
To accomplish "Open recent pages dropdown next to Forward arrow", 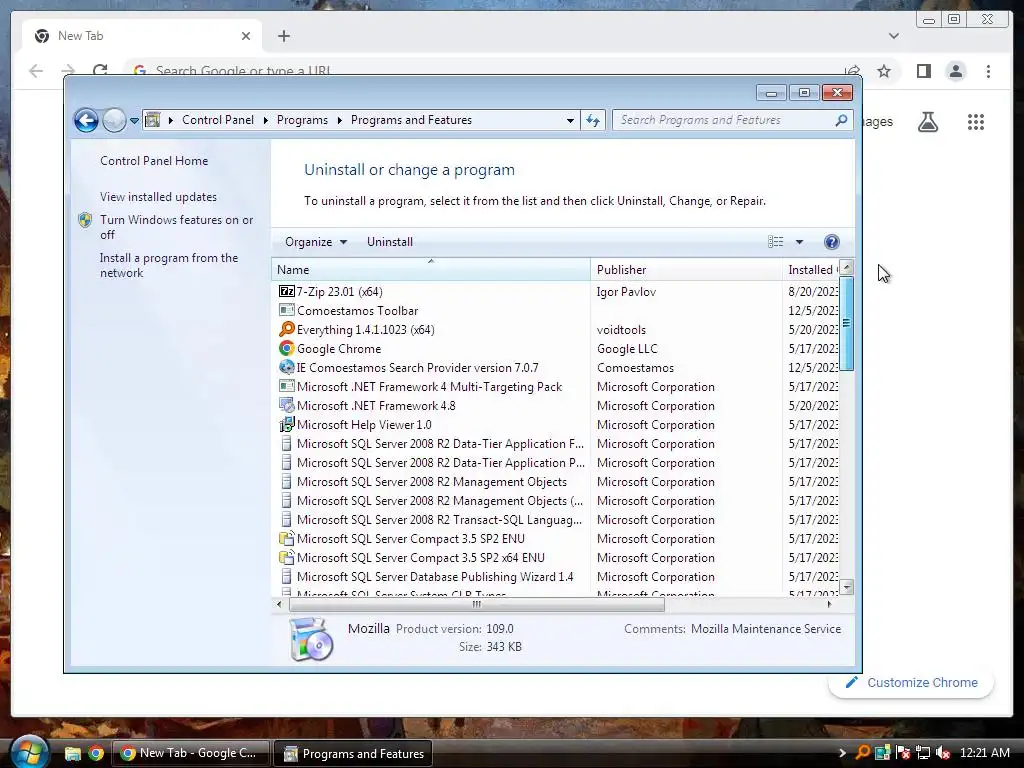I will coord(134,121).
